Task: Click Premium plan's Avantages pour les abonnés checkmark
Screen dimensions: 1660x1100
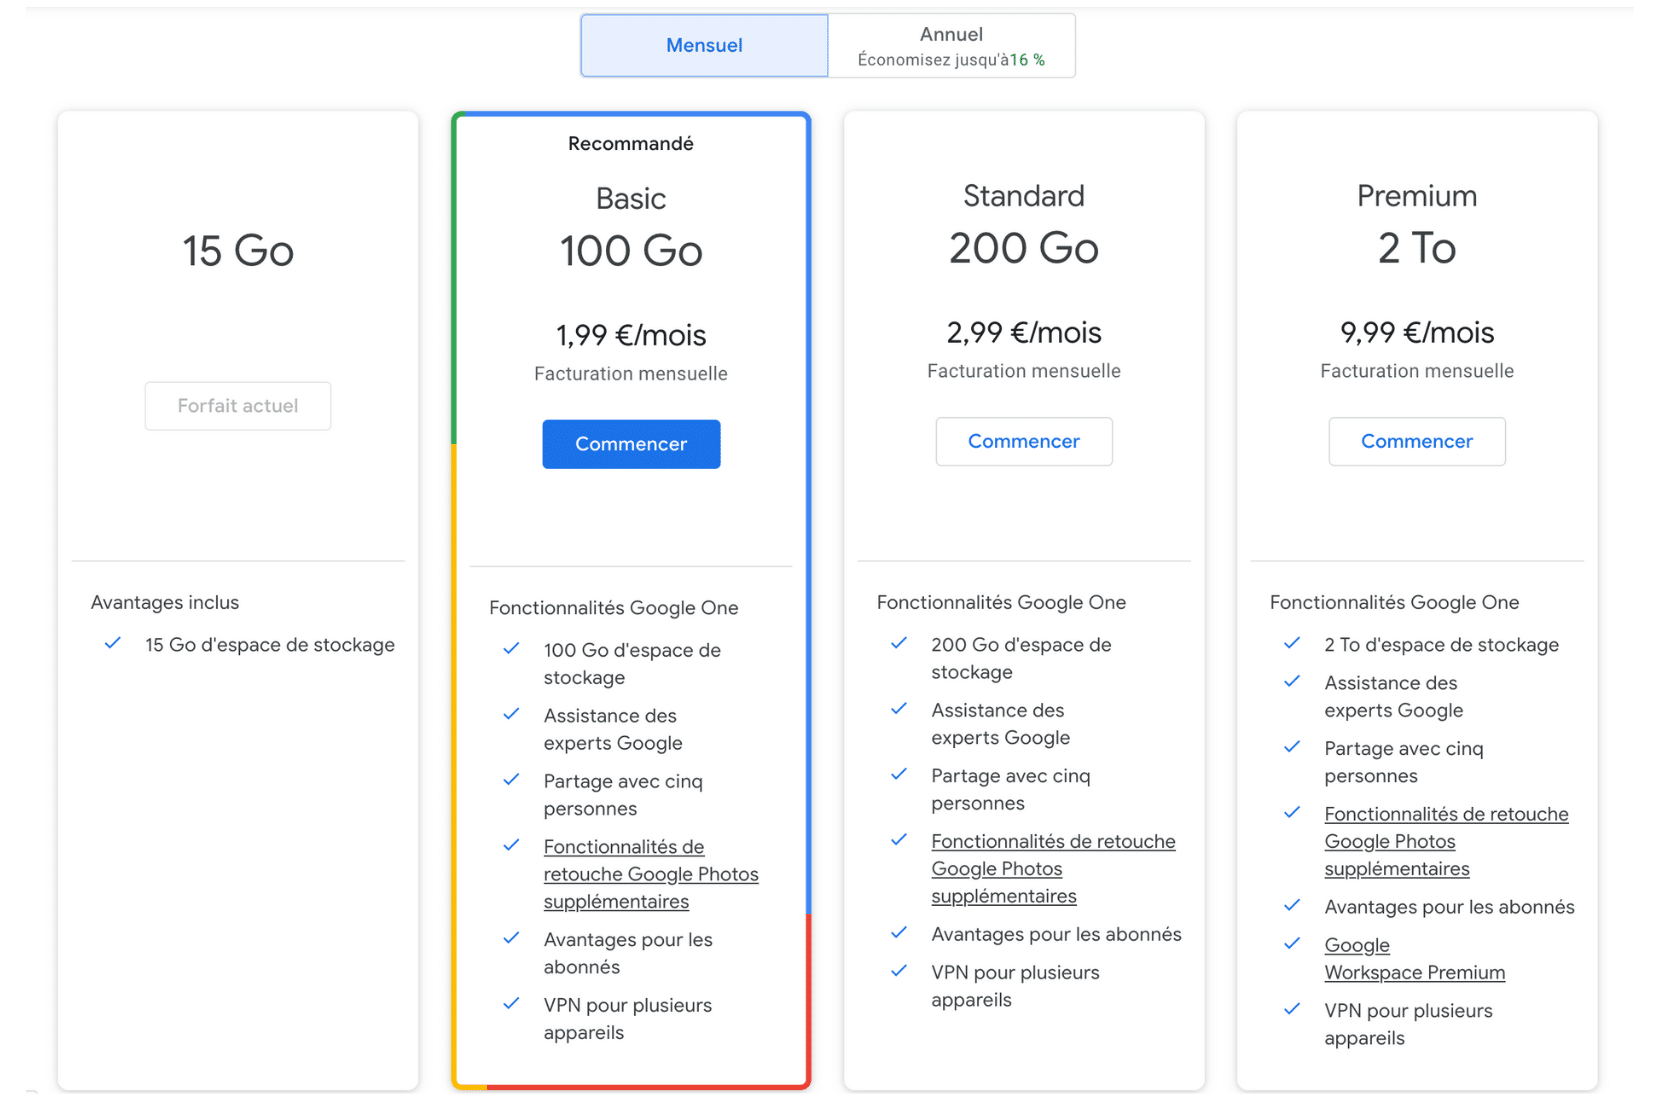Action: click(x=1292, y=905)
